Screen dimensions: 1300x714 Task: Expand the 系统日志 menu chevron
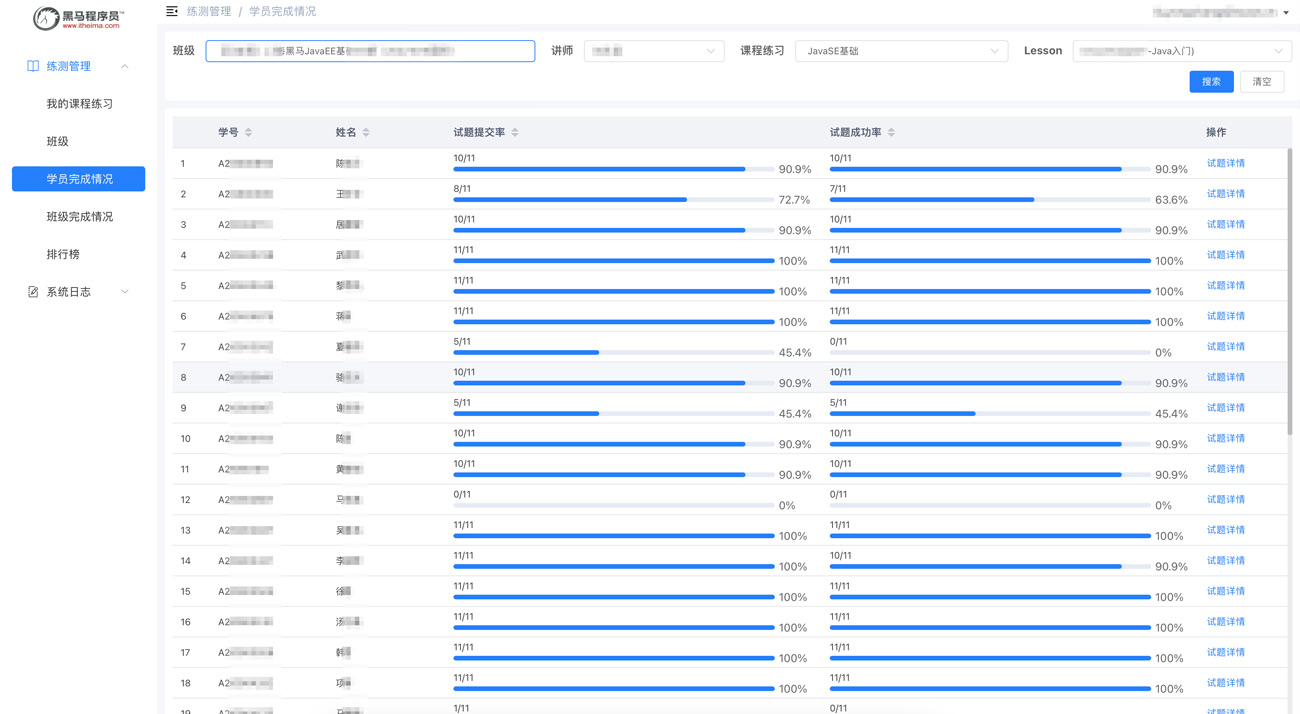(x=125, y=292)
